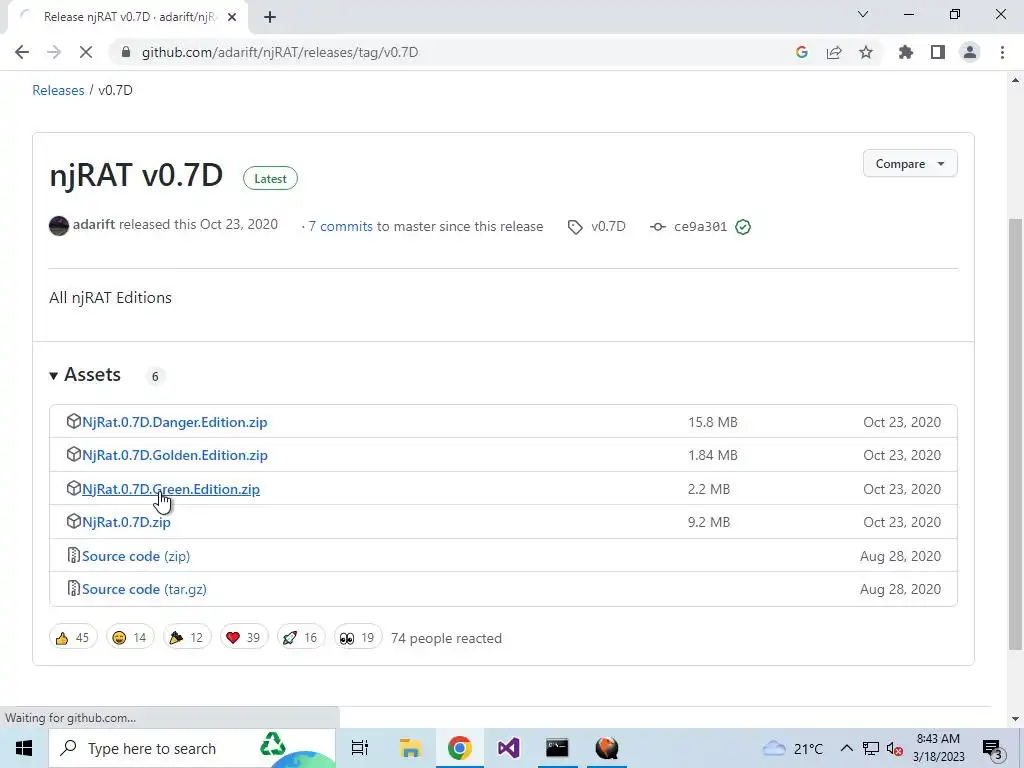The image size is (1024, 768).
Task: Go to the Releases breadcrumb link
Action: pos(58,90)
